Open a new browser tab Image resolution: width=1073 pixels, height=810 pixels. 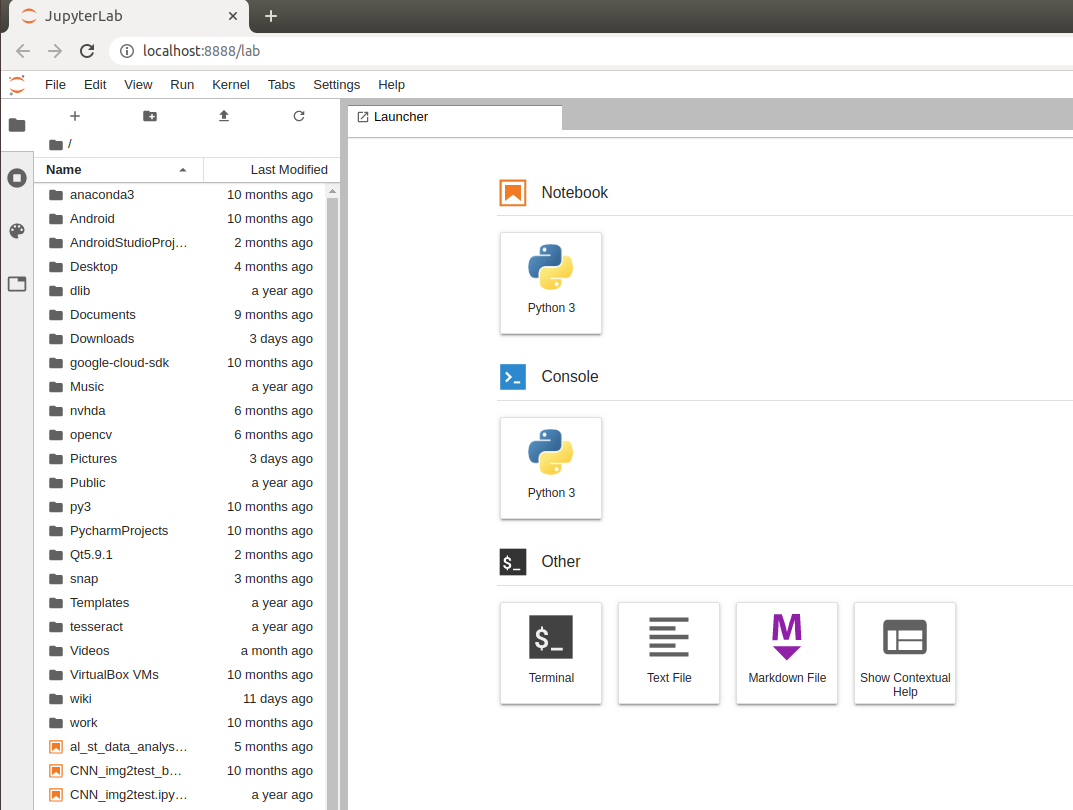[x=271, y=16]
